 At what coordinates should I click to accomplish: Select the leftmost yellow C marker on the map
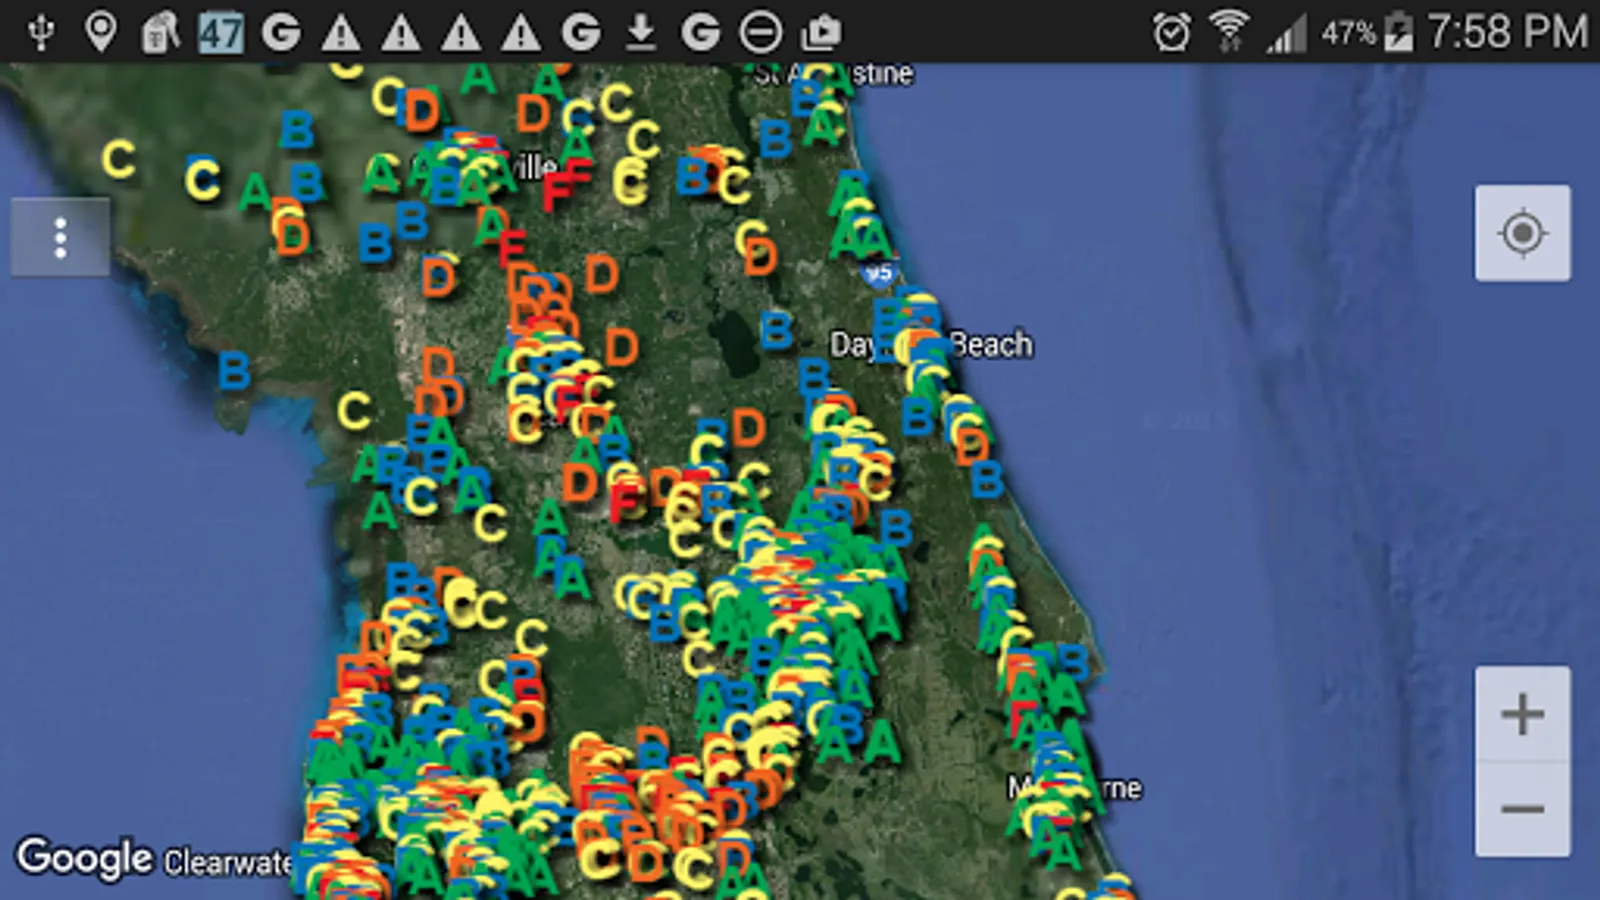pos(118,158)
